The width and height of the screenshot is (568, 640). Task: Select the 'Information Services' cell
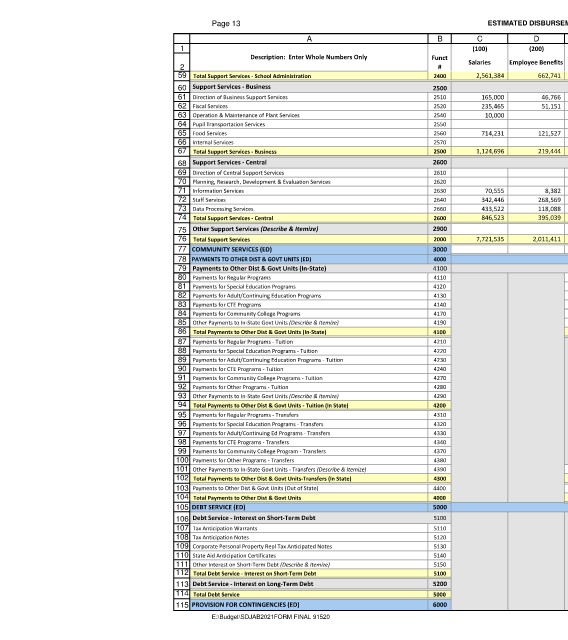[309, 191]
